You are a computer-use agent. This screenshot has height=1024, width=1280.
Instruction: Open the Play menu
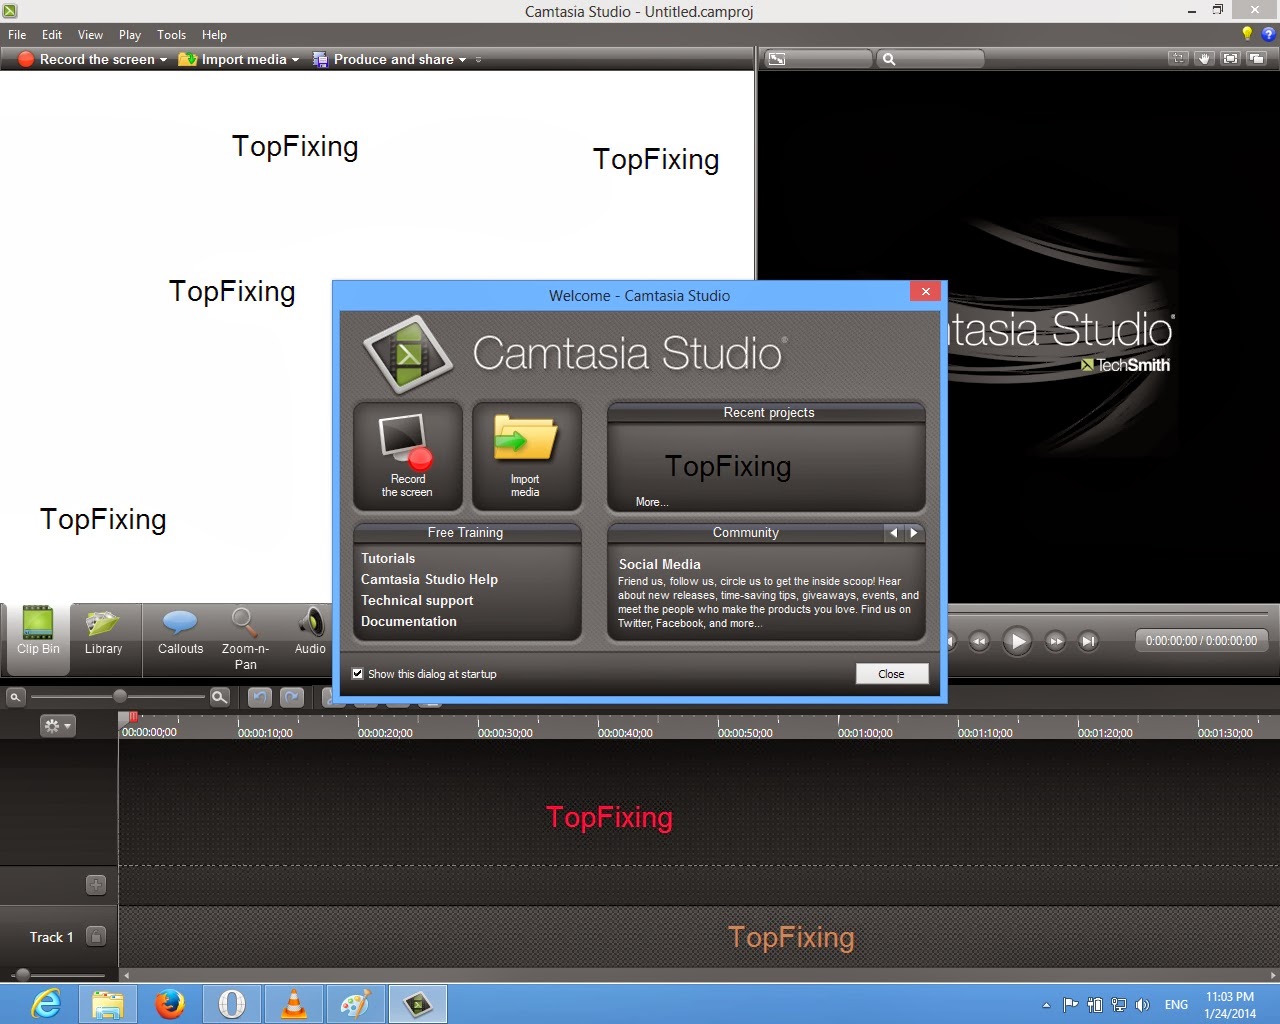(x=130, y=34)
